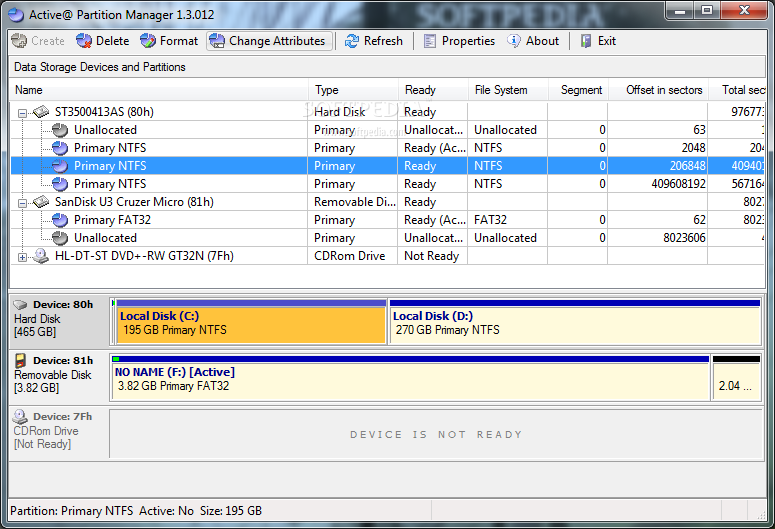Click the Refresh toolbar icon
This screenshot has width=775, height=529.
[x=352, y=41]
